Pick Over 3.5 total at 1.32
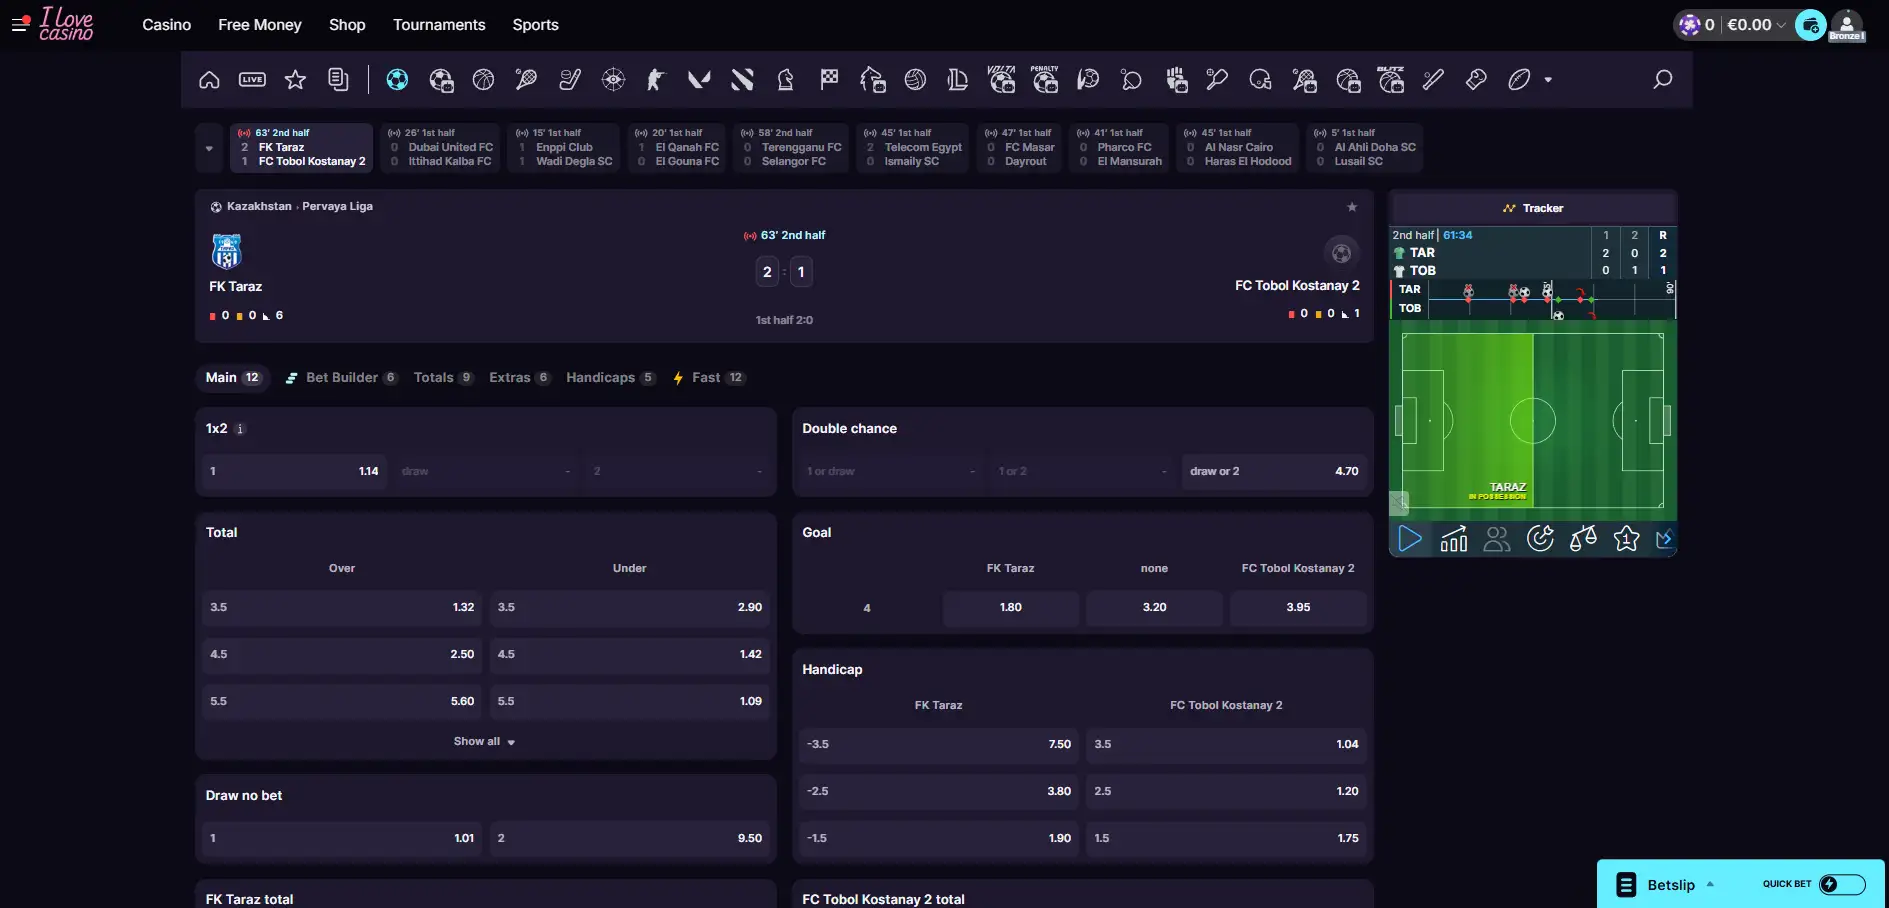 coord(342,608)
